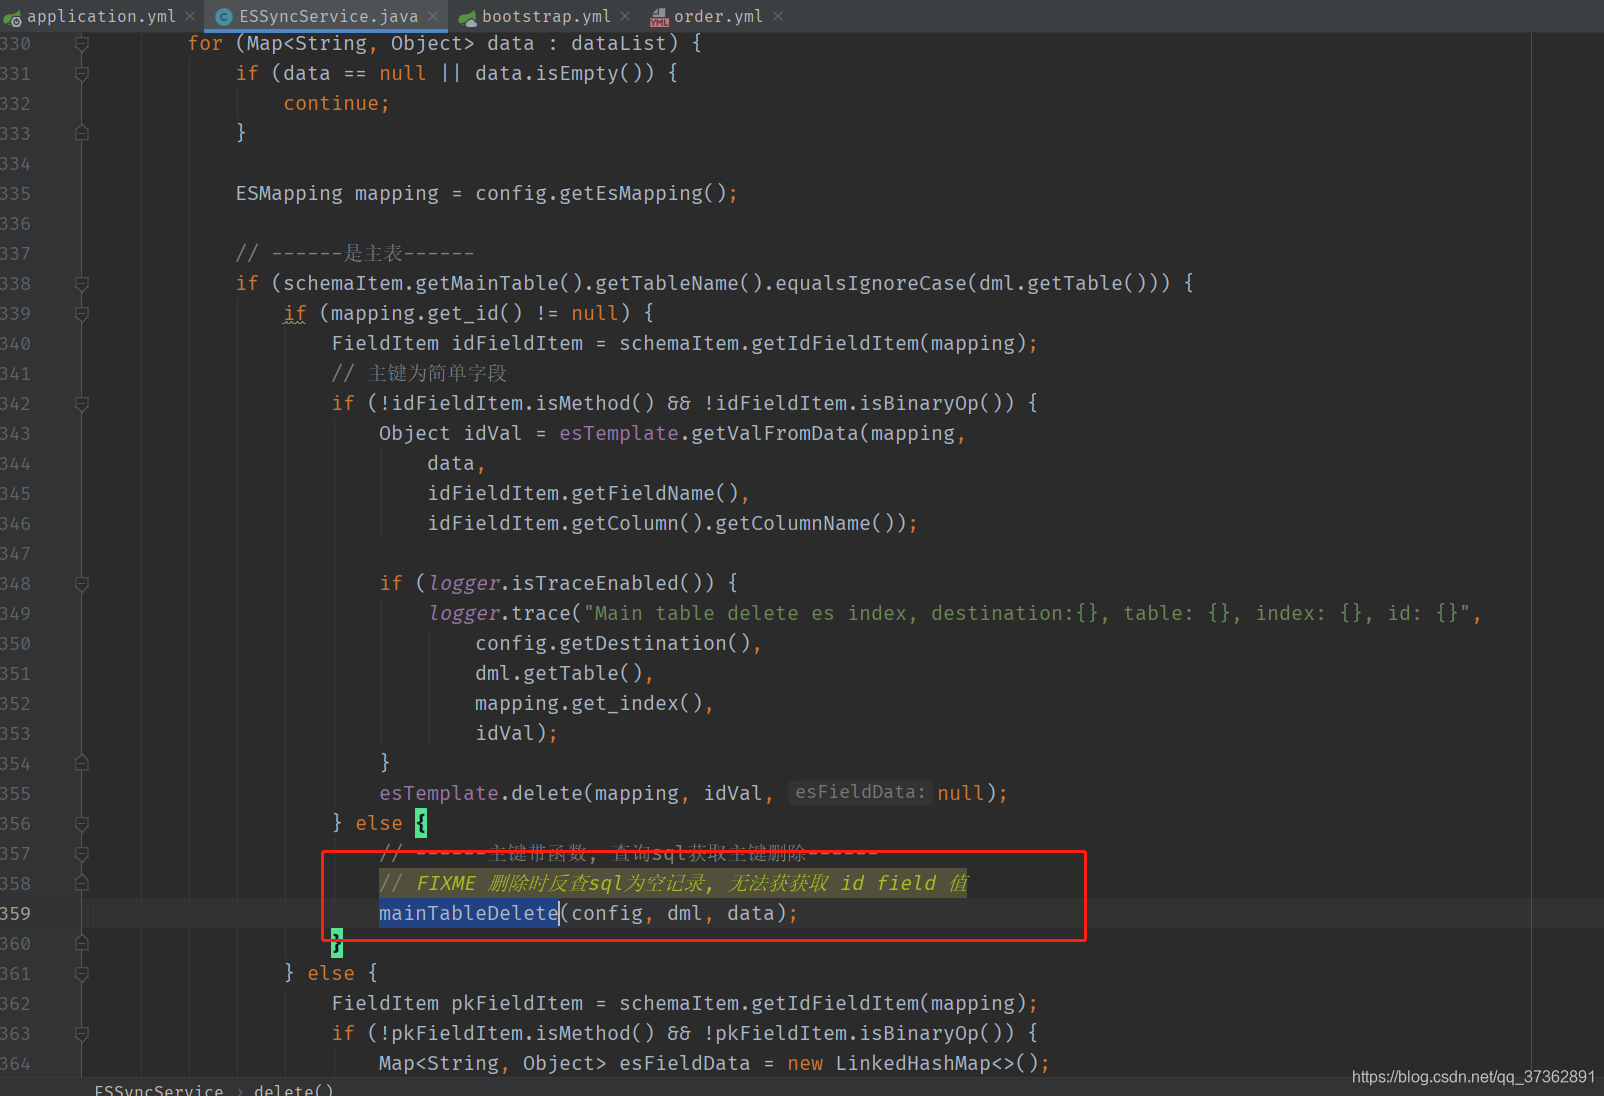Image resolution: width=1604 pixels, height=1096 pixels.
Task: Collapse comment fold at line 357
Action: point(82,854)
